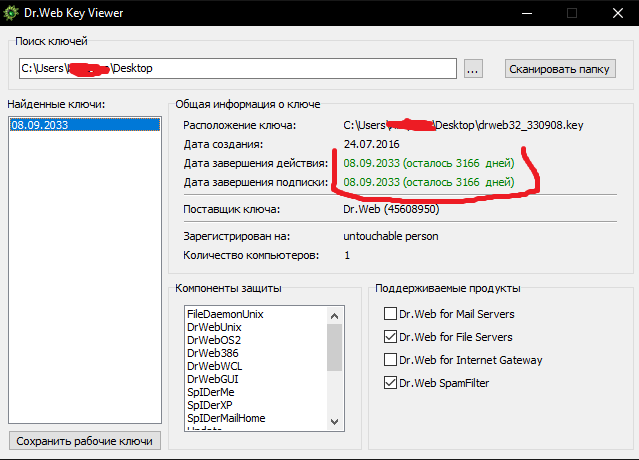Select DrWebWCL in components list
The height and width of the screenshot is (460, 639).
(214, 366)
